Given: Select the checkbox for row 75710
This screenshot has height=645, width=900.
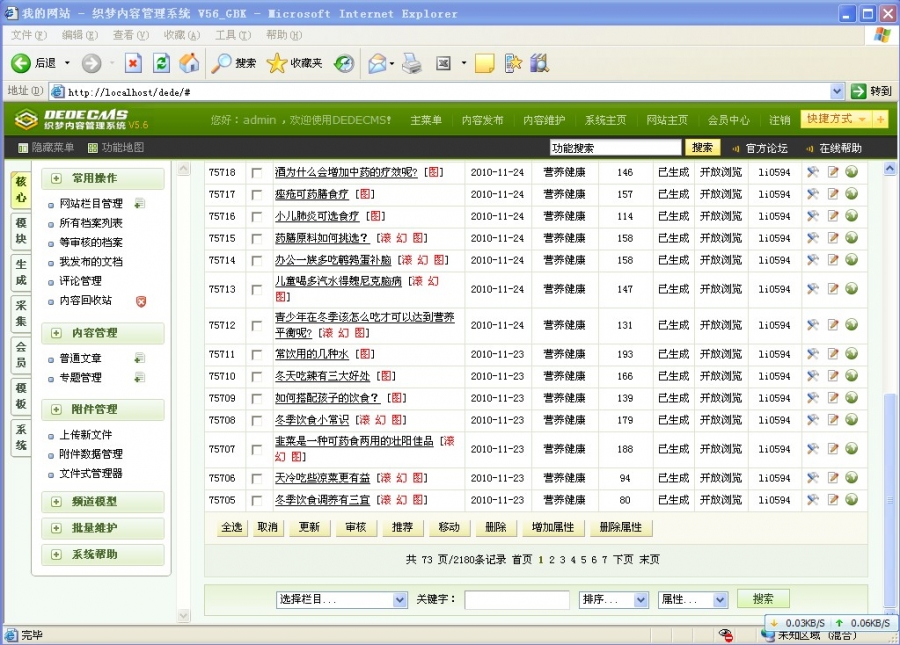Looking at the screenshot, I should click(257, 377).
